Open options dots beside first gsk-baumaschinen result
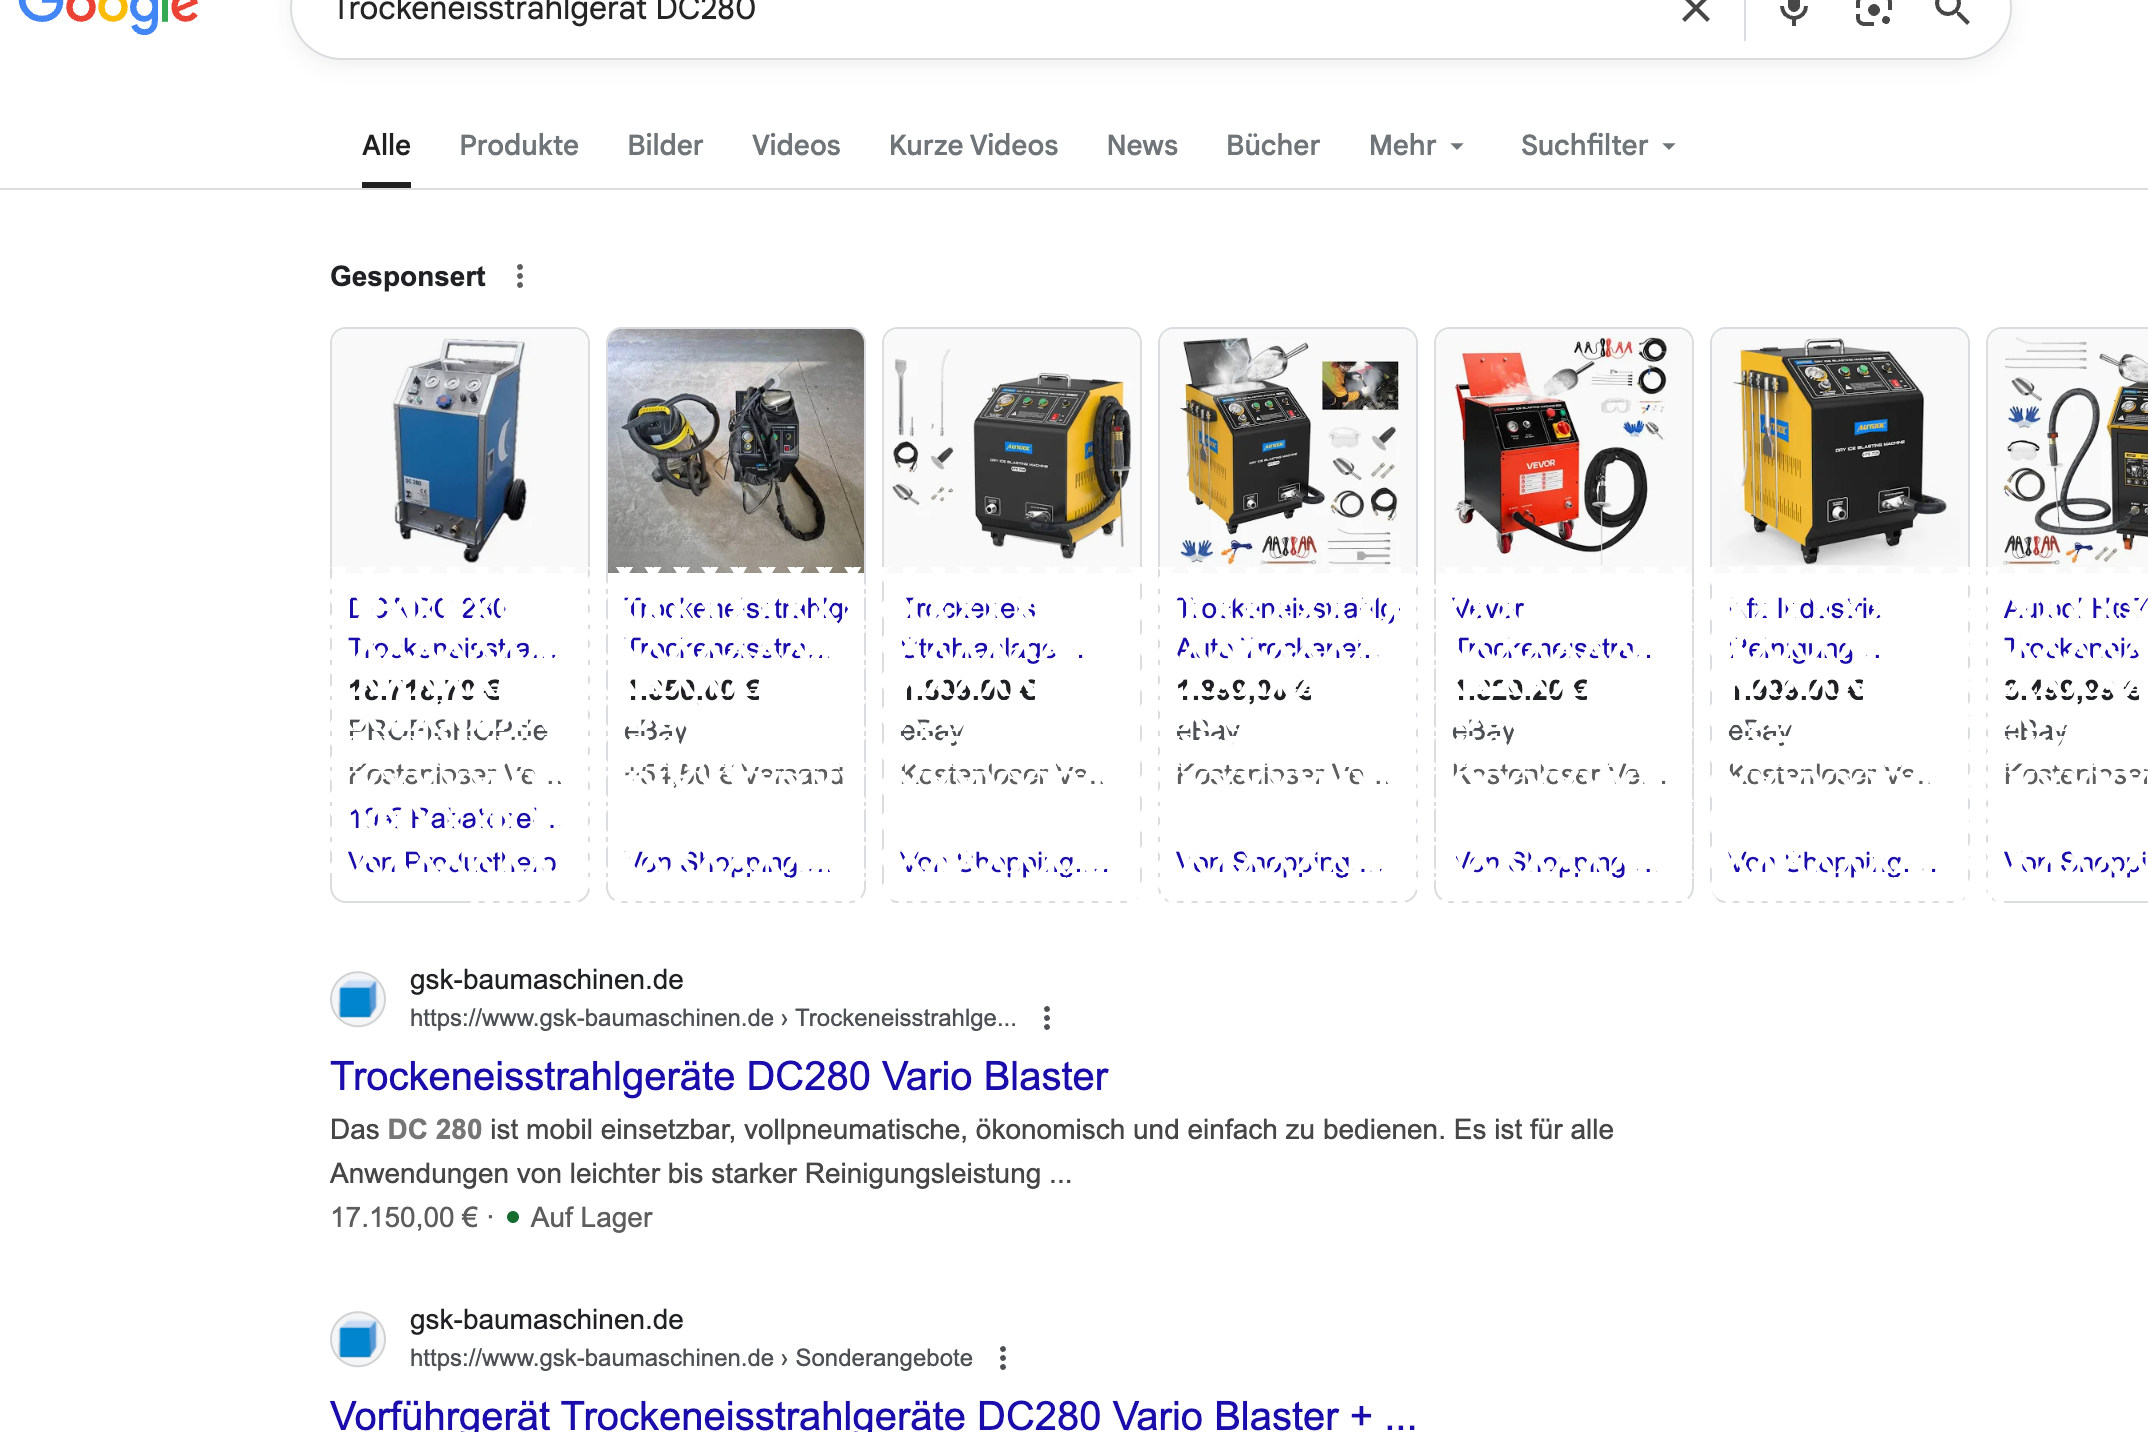The width and height of the screenshot is (2148, 1432). 1047,1018
